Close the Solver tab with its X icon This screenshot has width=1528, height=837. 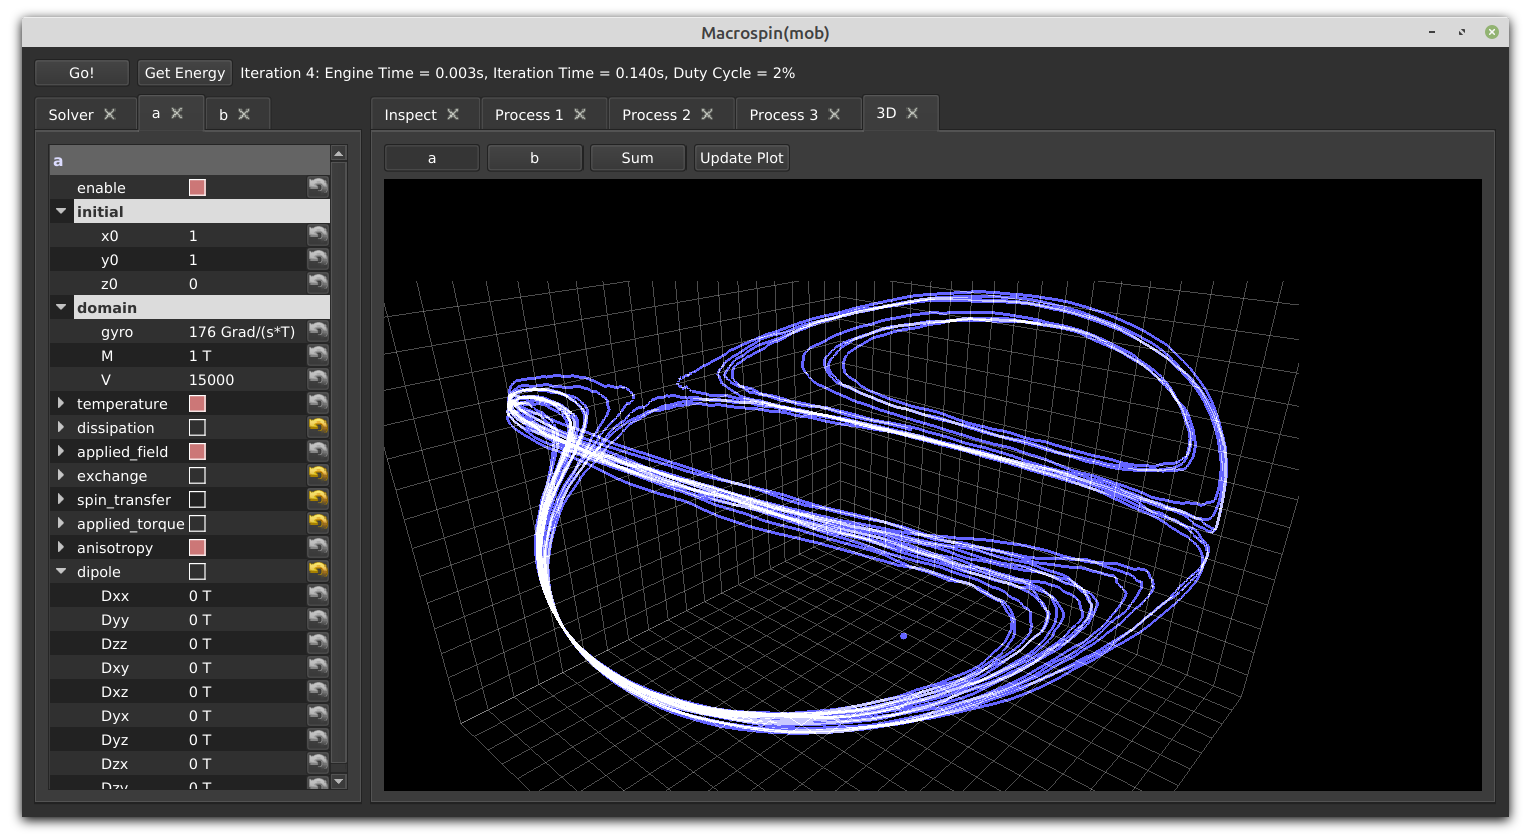(110, 114)
